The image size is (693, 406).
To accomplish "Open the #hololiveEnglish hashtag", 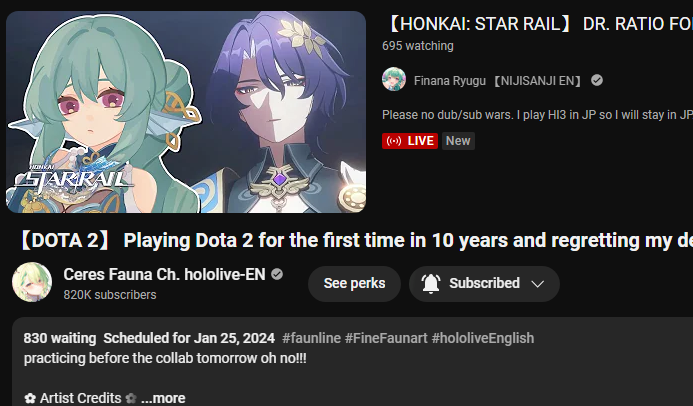I will click(x=483, y=338).
